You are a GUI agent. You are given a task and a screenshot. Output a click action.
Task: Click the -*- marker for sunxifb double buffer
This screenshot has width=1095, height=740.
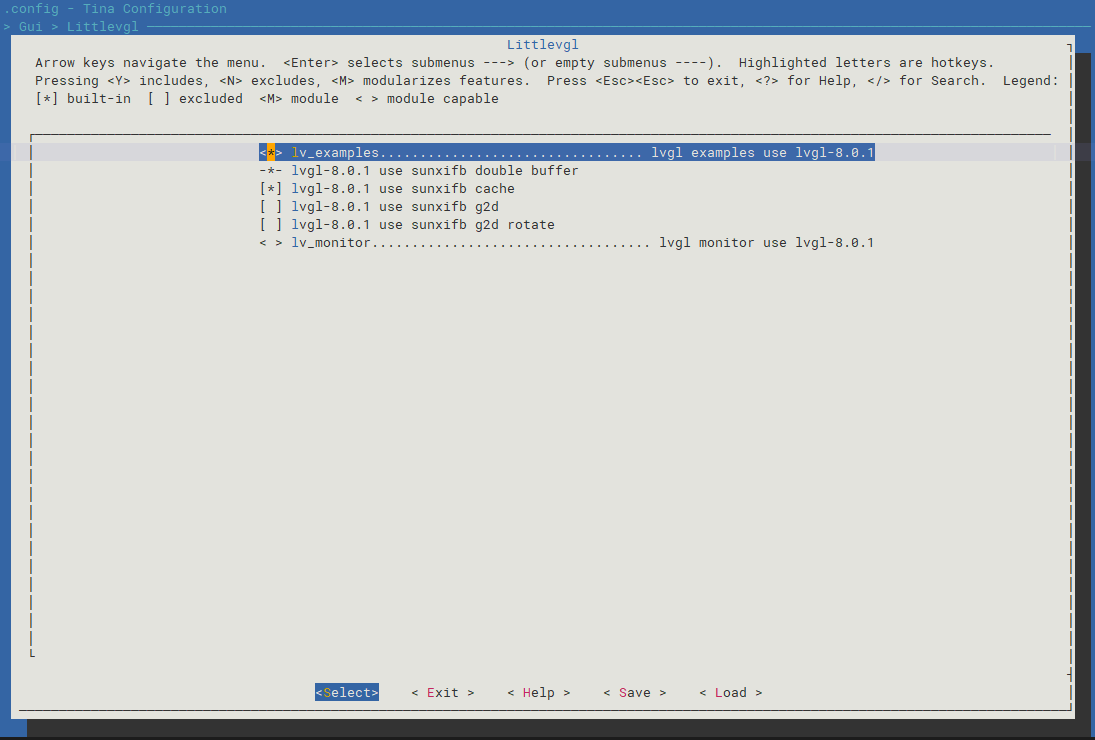(x=271, y=171)
